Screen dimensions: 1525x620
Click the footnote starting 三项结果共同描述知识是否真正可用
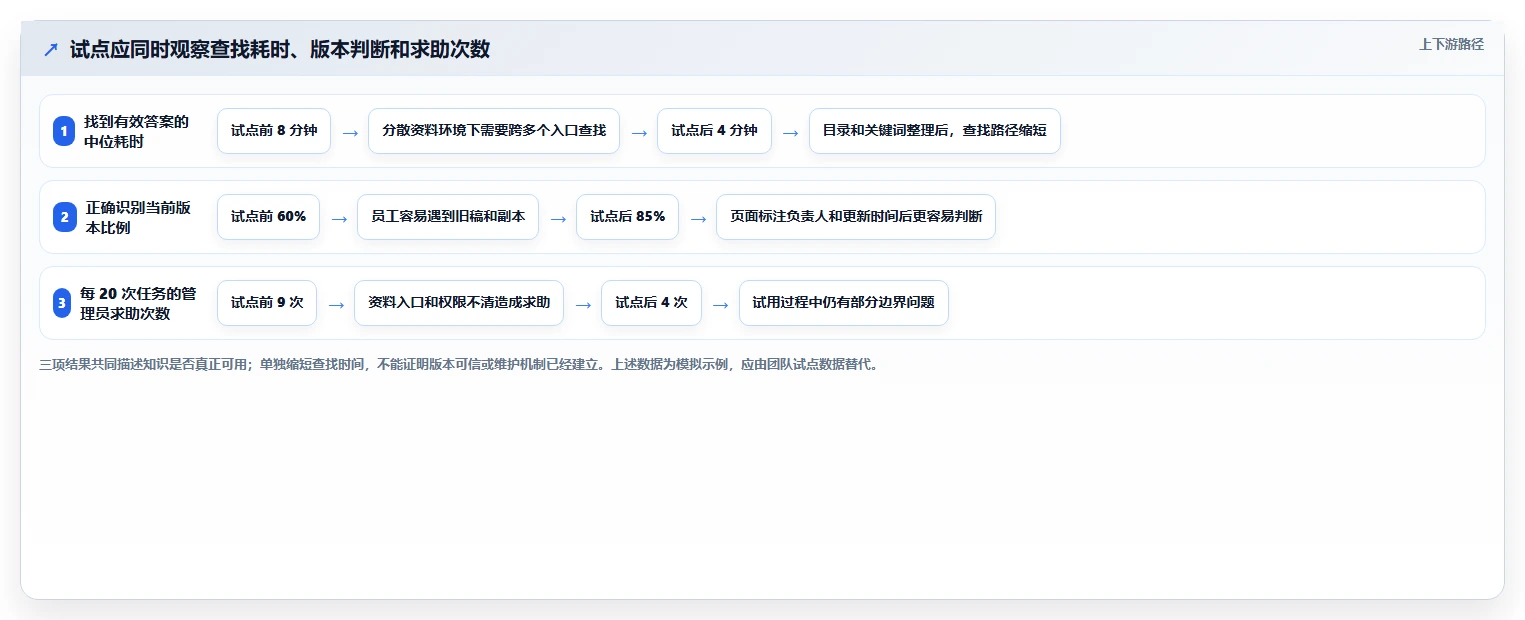pyautogui.click(x=460, y=365)
